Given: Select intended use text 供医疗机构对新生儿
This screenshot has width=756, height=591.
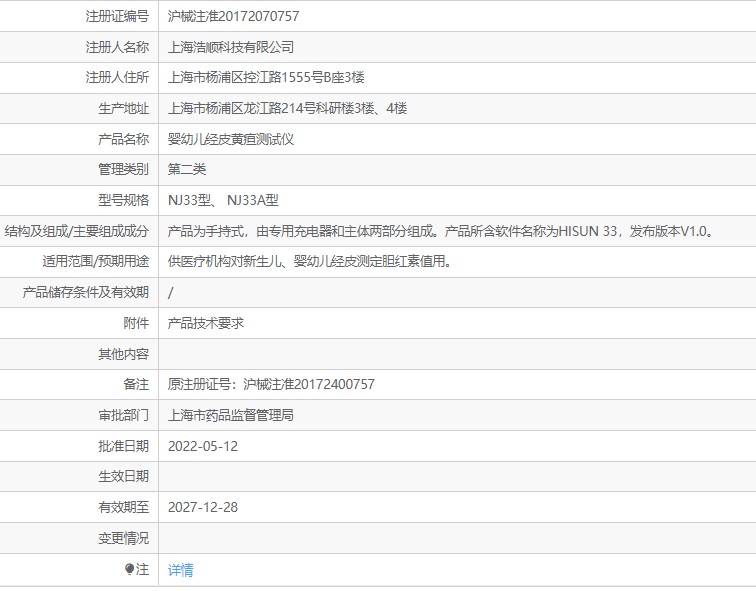Looking at the screenshot, I should point(310,261).
